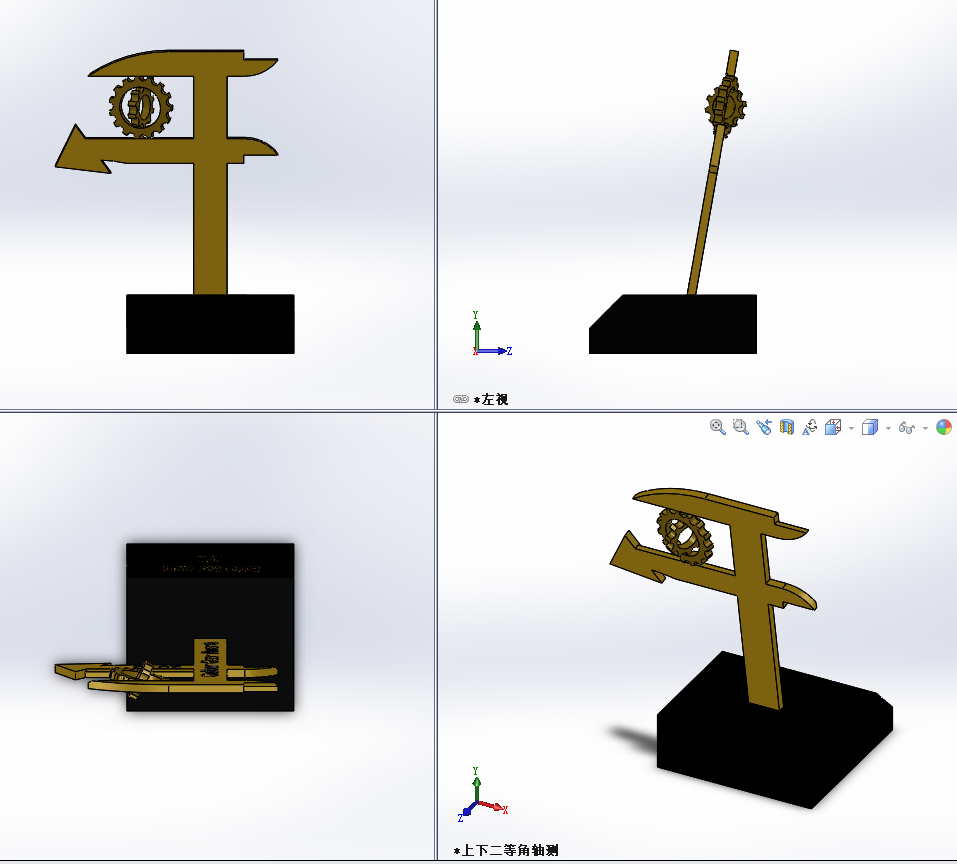Click the coordinate triad in left view
The image size is (957, 864).
click(x=492, y=334)
